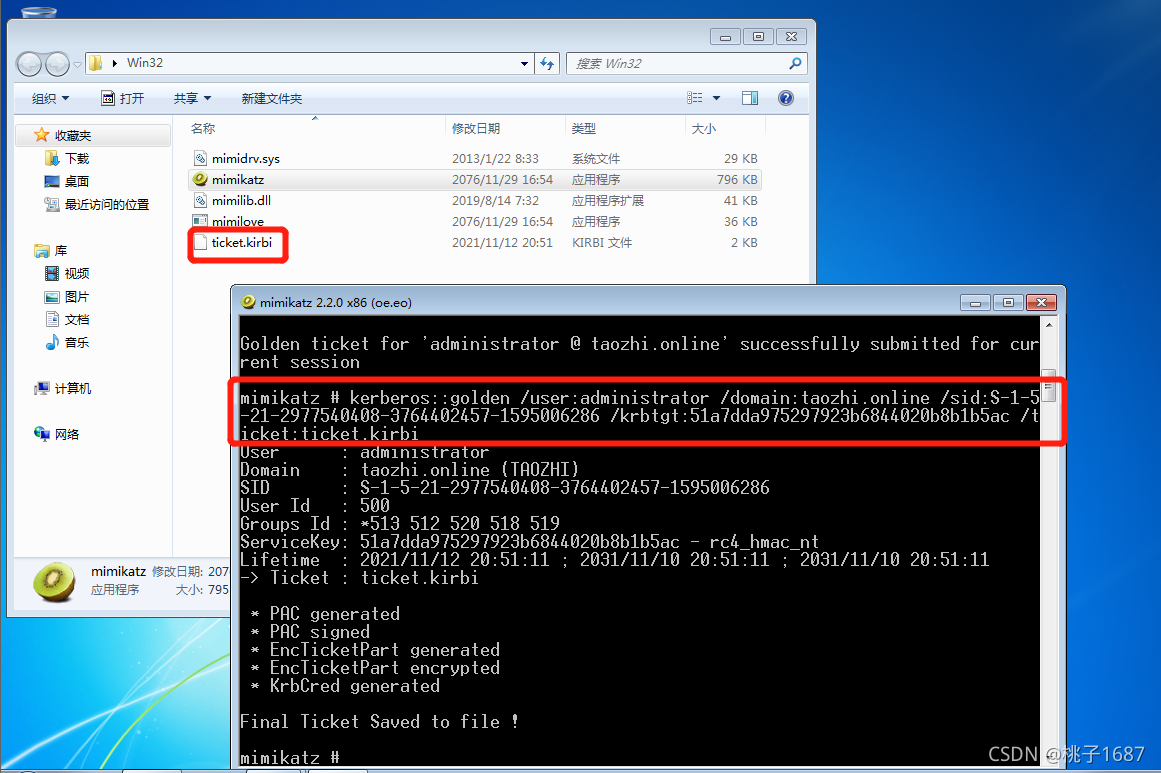Click the magnifier search icon

point(795,64)
